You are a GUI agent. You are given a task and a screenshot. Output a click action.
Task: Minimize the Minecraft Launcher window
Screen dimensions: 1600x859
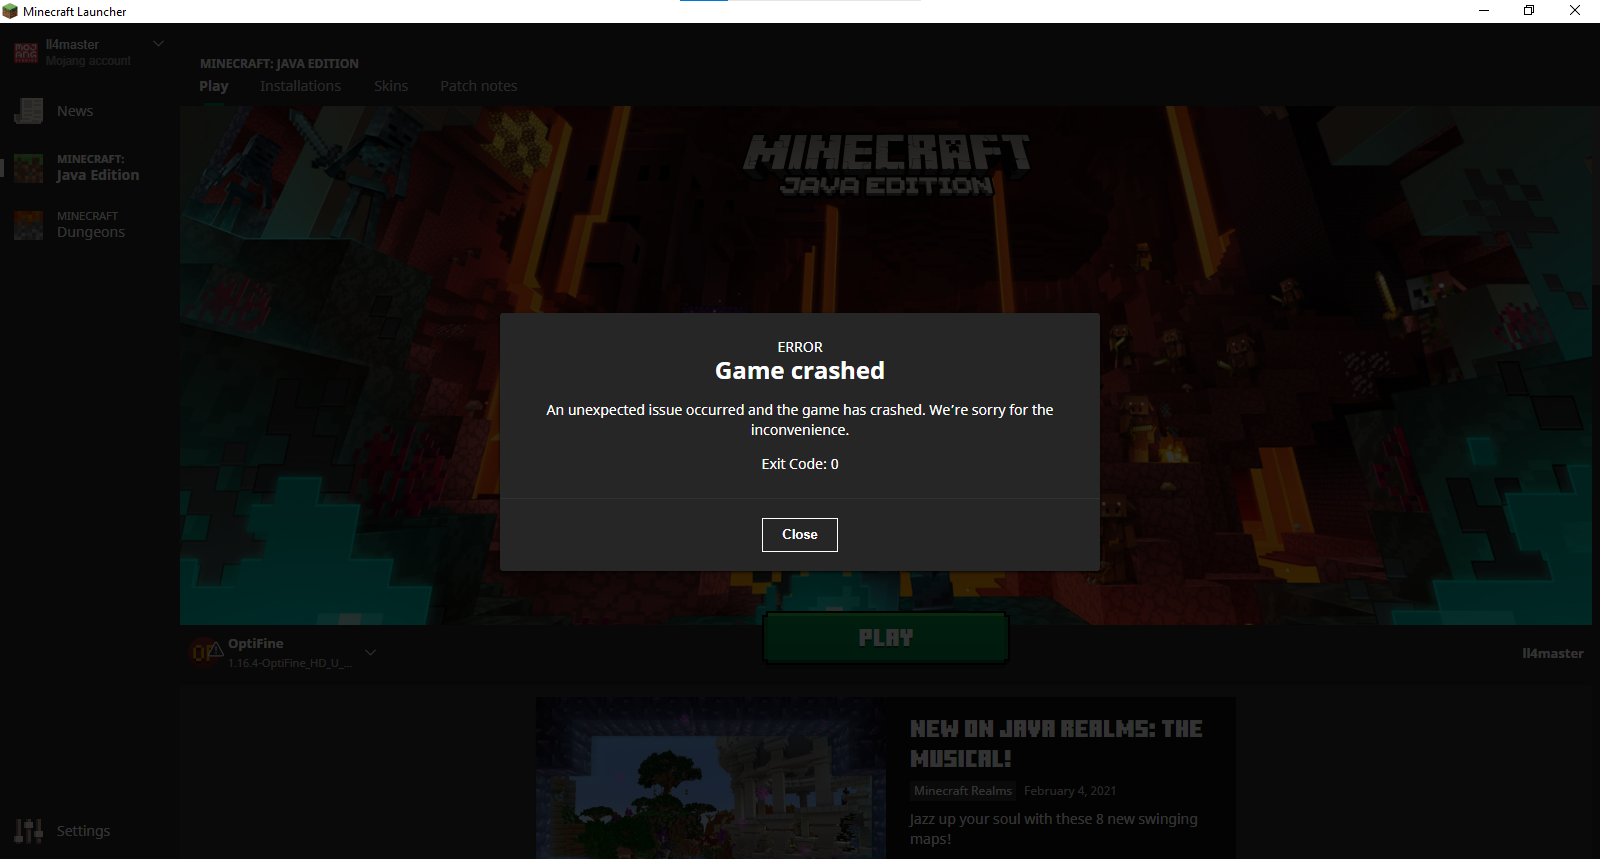tap(1484, 11)
